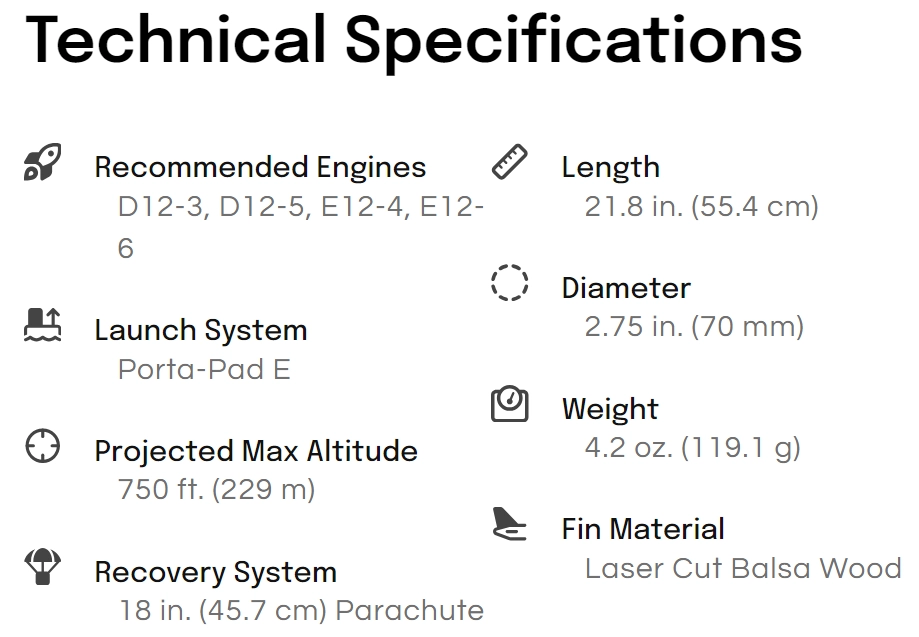Click the dashed circle icon beside Diameter
The image size is (919, 637).
pos(509,282)
